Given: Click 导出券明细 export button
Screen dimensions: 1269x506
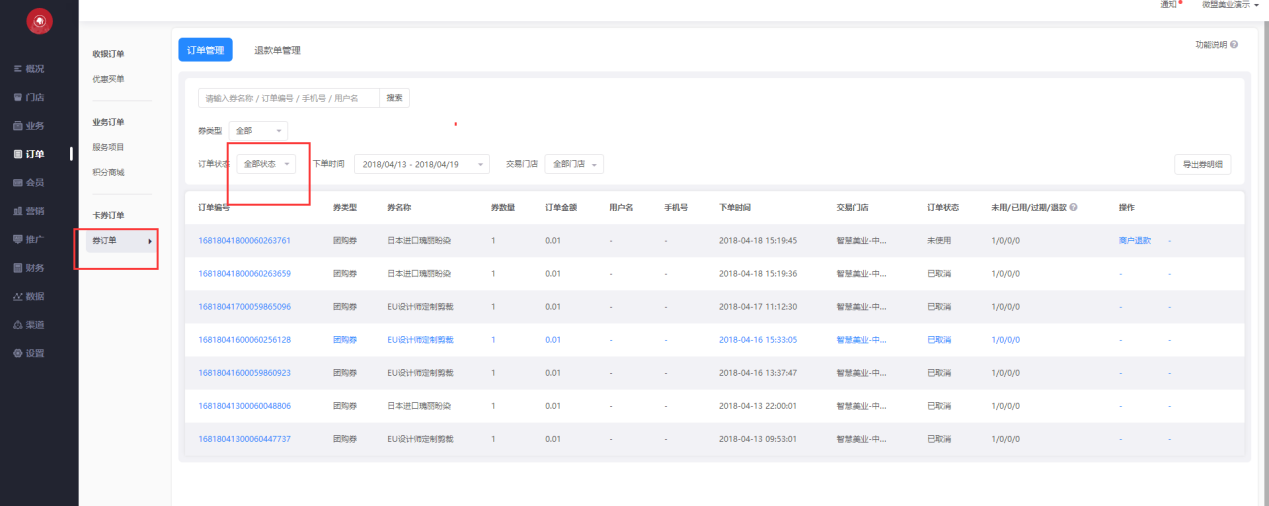Looking at the screenshot, I should click(x=1203, y=165).
